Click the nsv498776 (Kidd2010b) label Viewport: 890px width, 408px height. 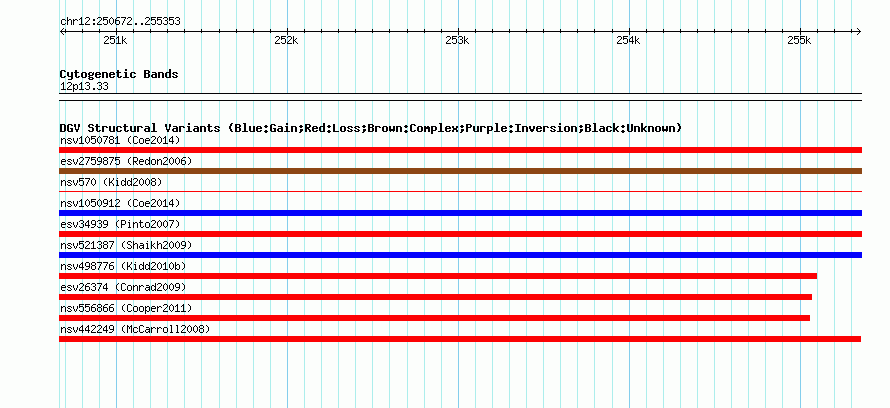[x=123, y=266]
